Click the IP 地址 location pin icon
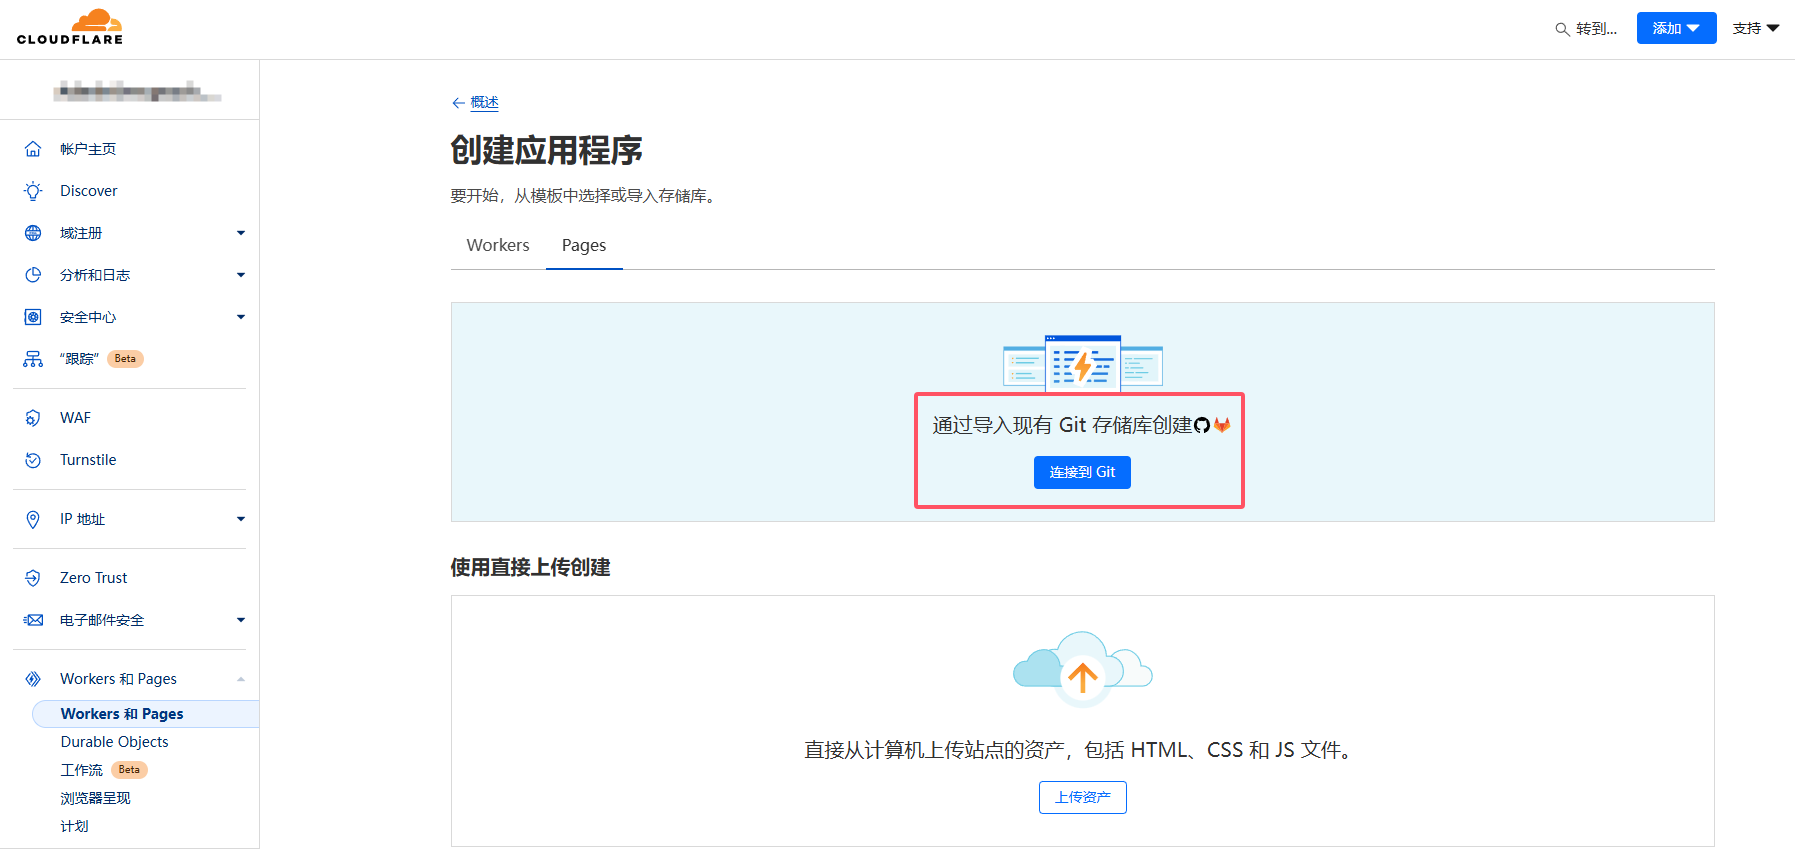This screenshot has height=849, width=1795. pos(33,519)
